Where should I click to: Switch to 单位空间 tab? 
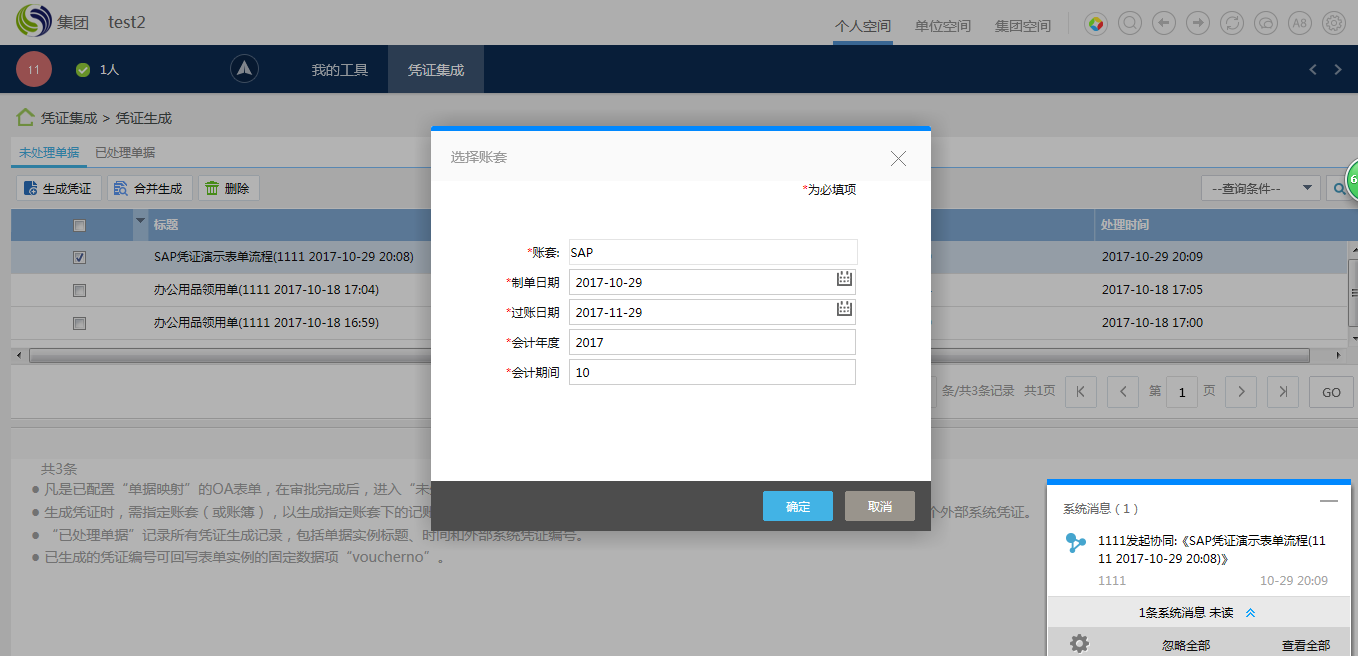tap(943, 26)
